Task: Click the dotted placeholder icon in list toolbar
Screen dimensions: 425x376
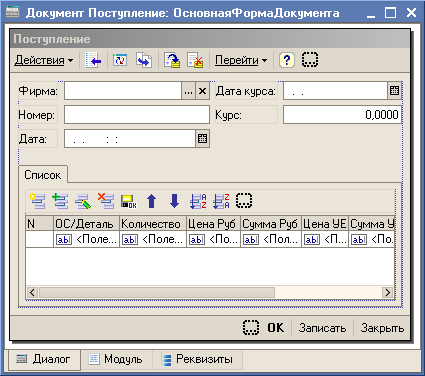Action: (244, 200)
